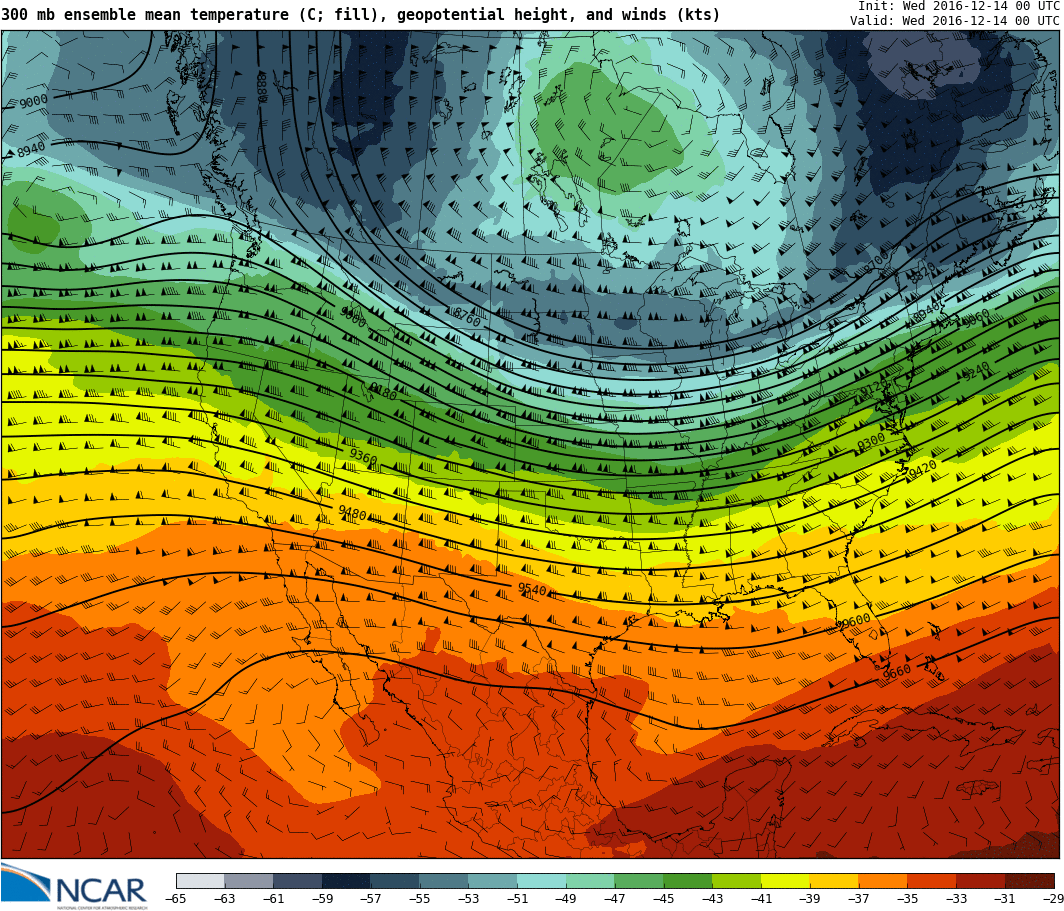Pick the gray colorbar segment from -63 to -61
This screenshot has height=911, width=1064.
click(x=249, y=881)
